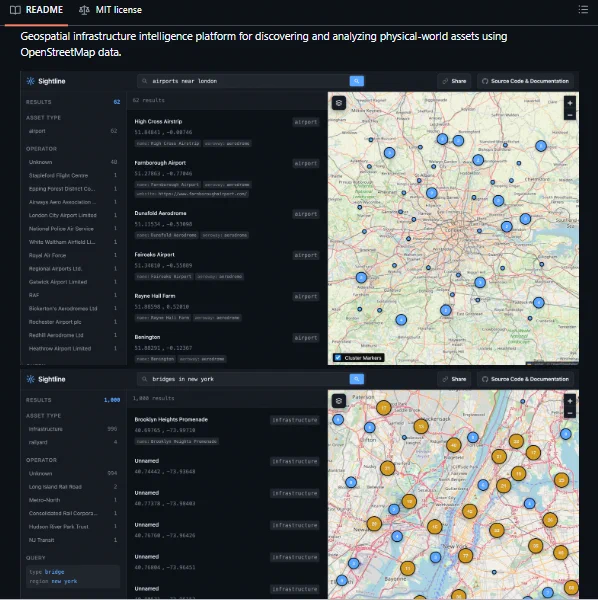Click Share in airports near london panel

coord(454,81)
